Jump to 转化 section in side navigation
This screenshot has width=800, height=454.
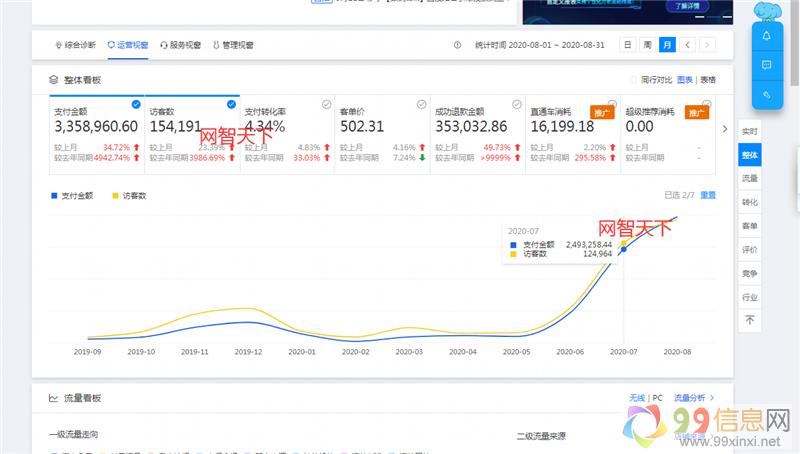coord(749,202)
